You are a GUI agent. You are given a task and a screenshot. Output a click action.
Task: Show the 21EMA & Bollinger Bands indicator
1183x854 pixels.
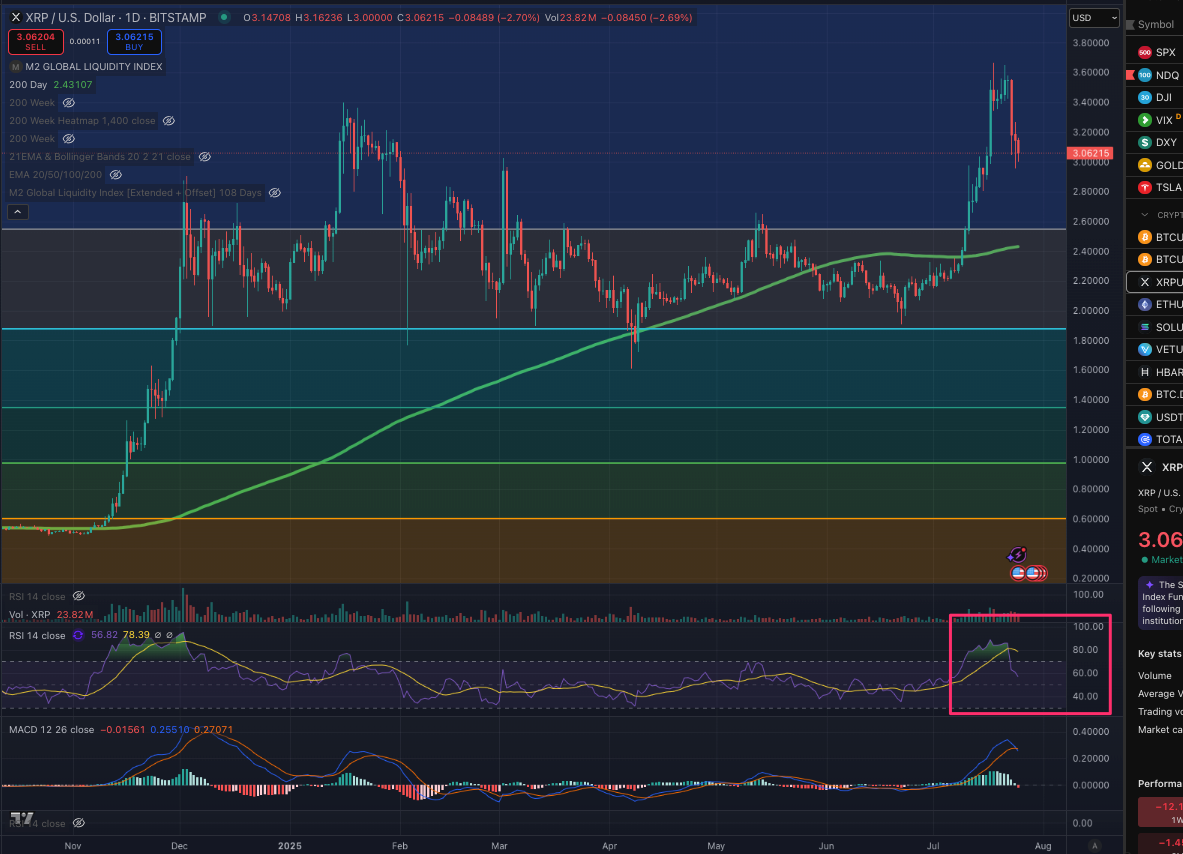pyautogui.click(x=204, y=157)
